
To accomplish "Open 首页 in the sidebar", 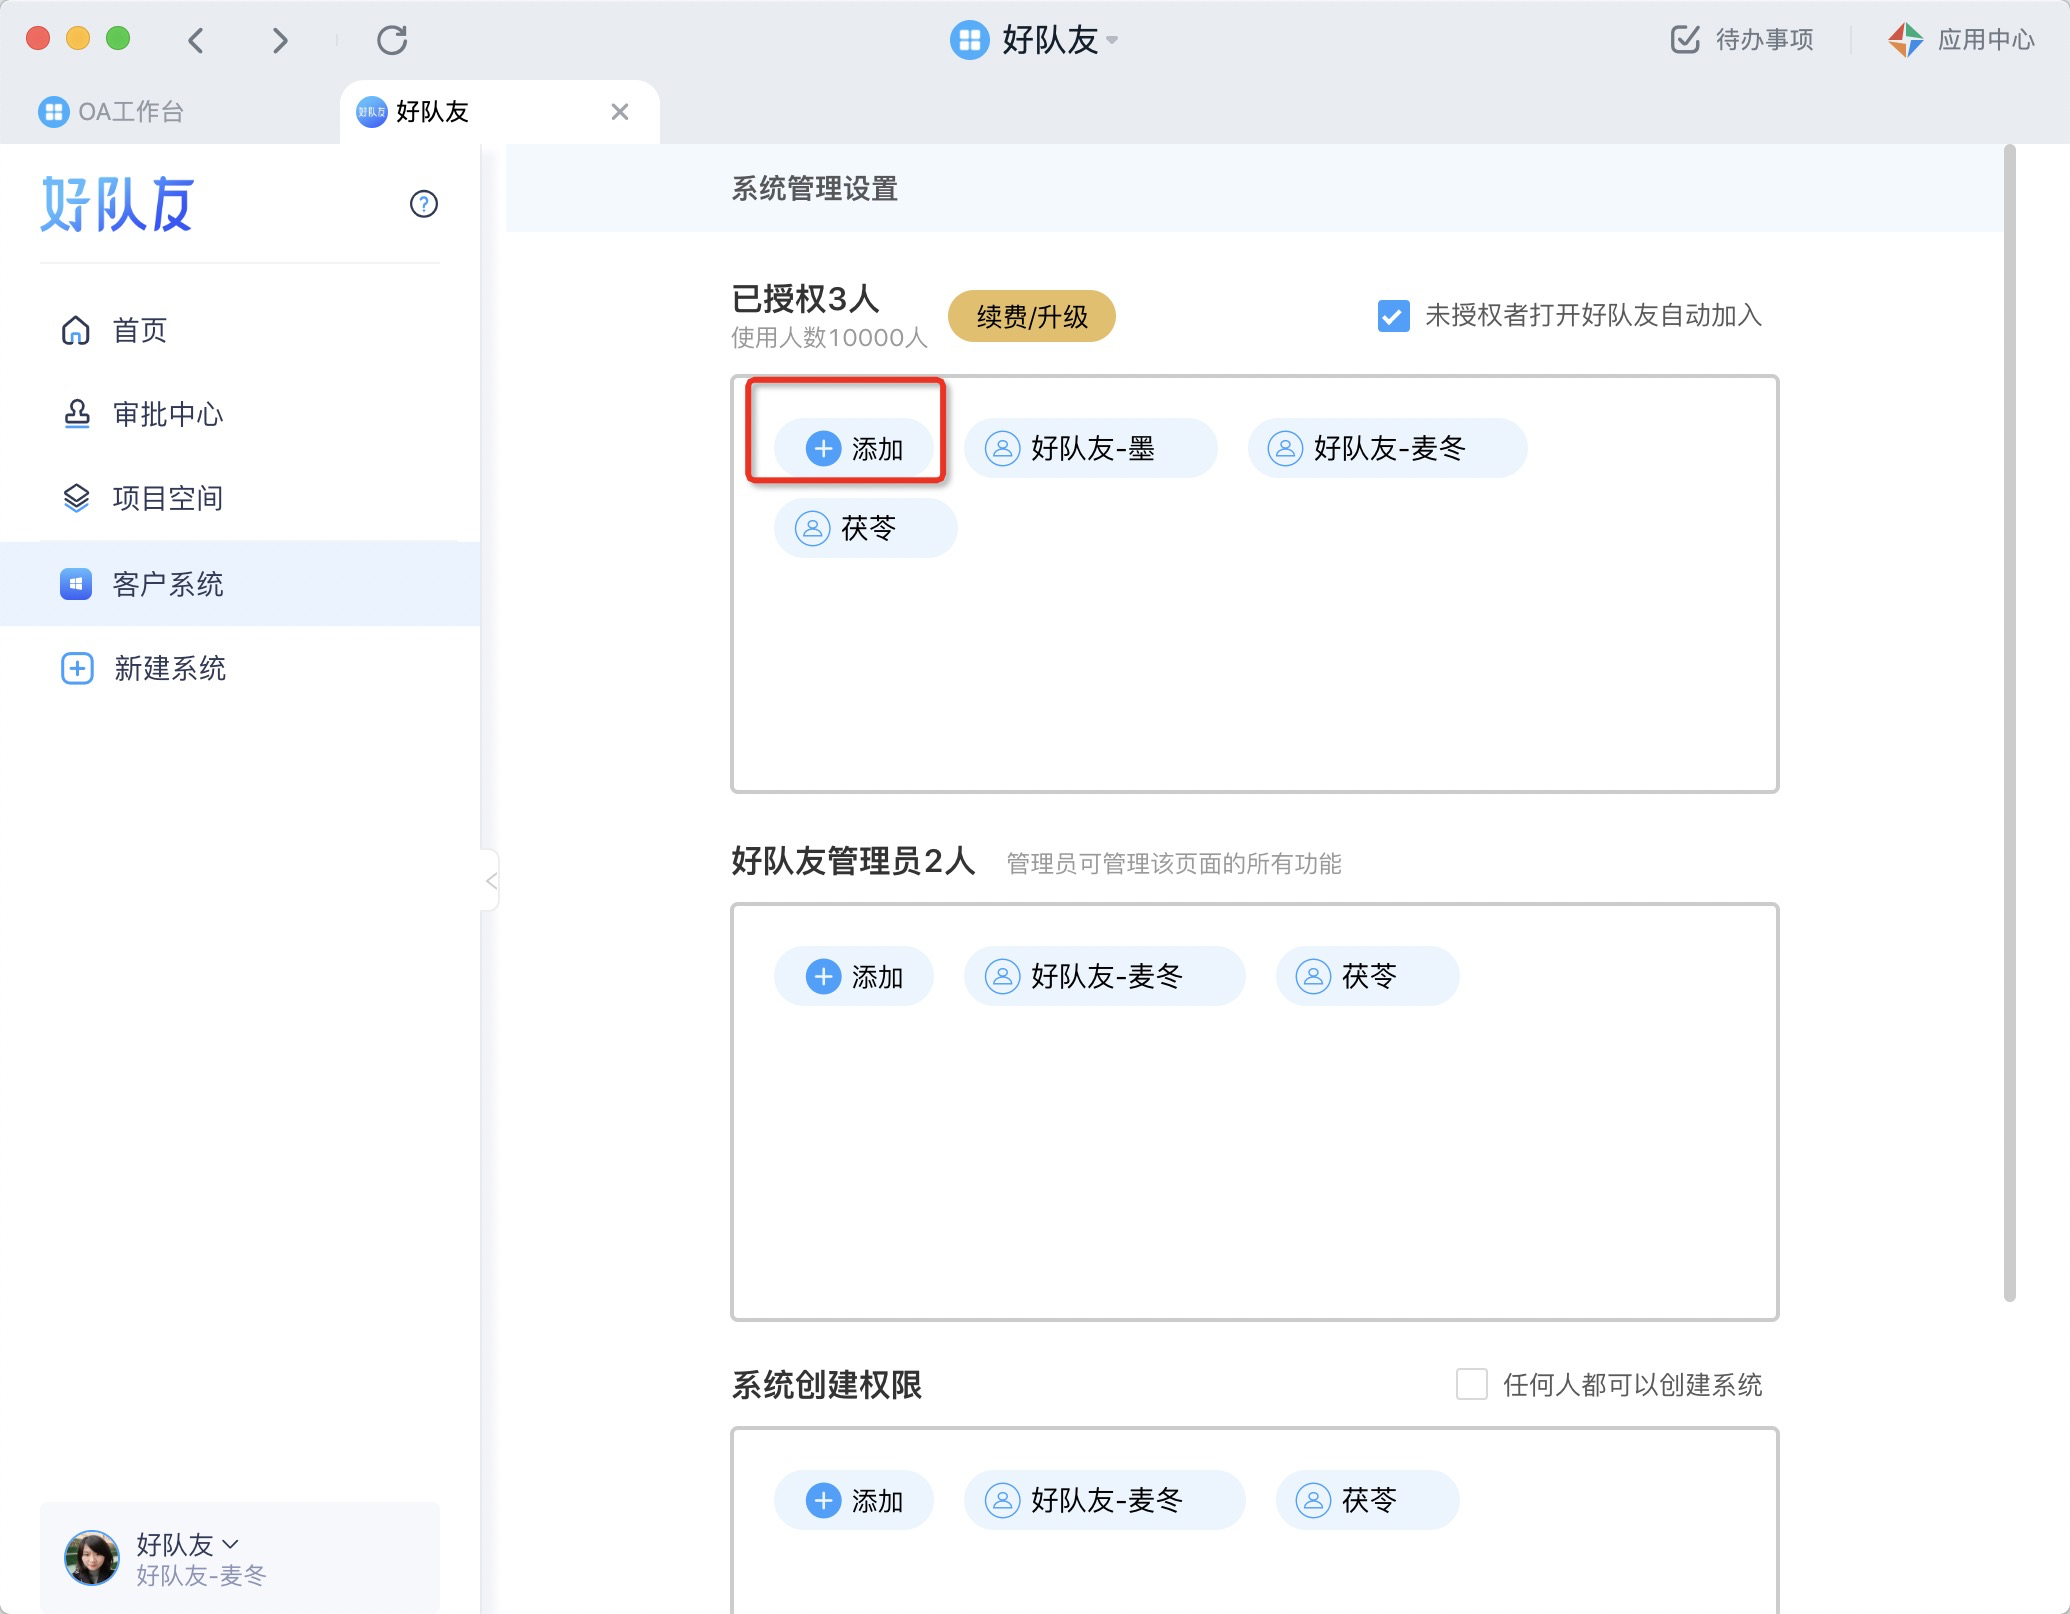I will (240, 330).
